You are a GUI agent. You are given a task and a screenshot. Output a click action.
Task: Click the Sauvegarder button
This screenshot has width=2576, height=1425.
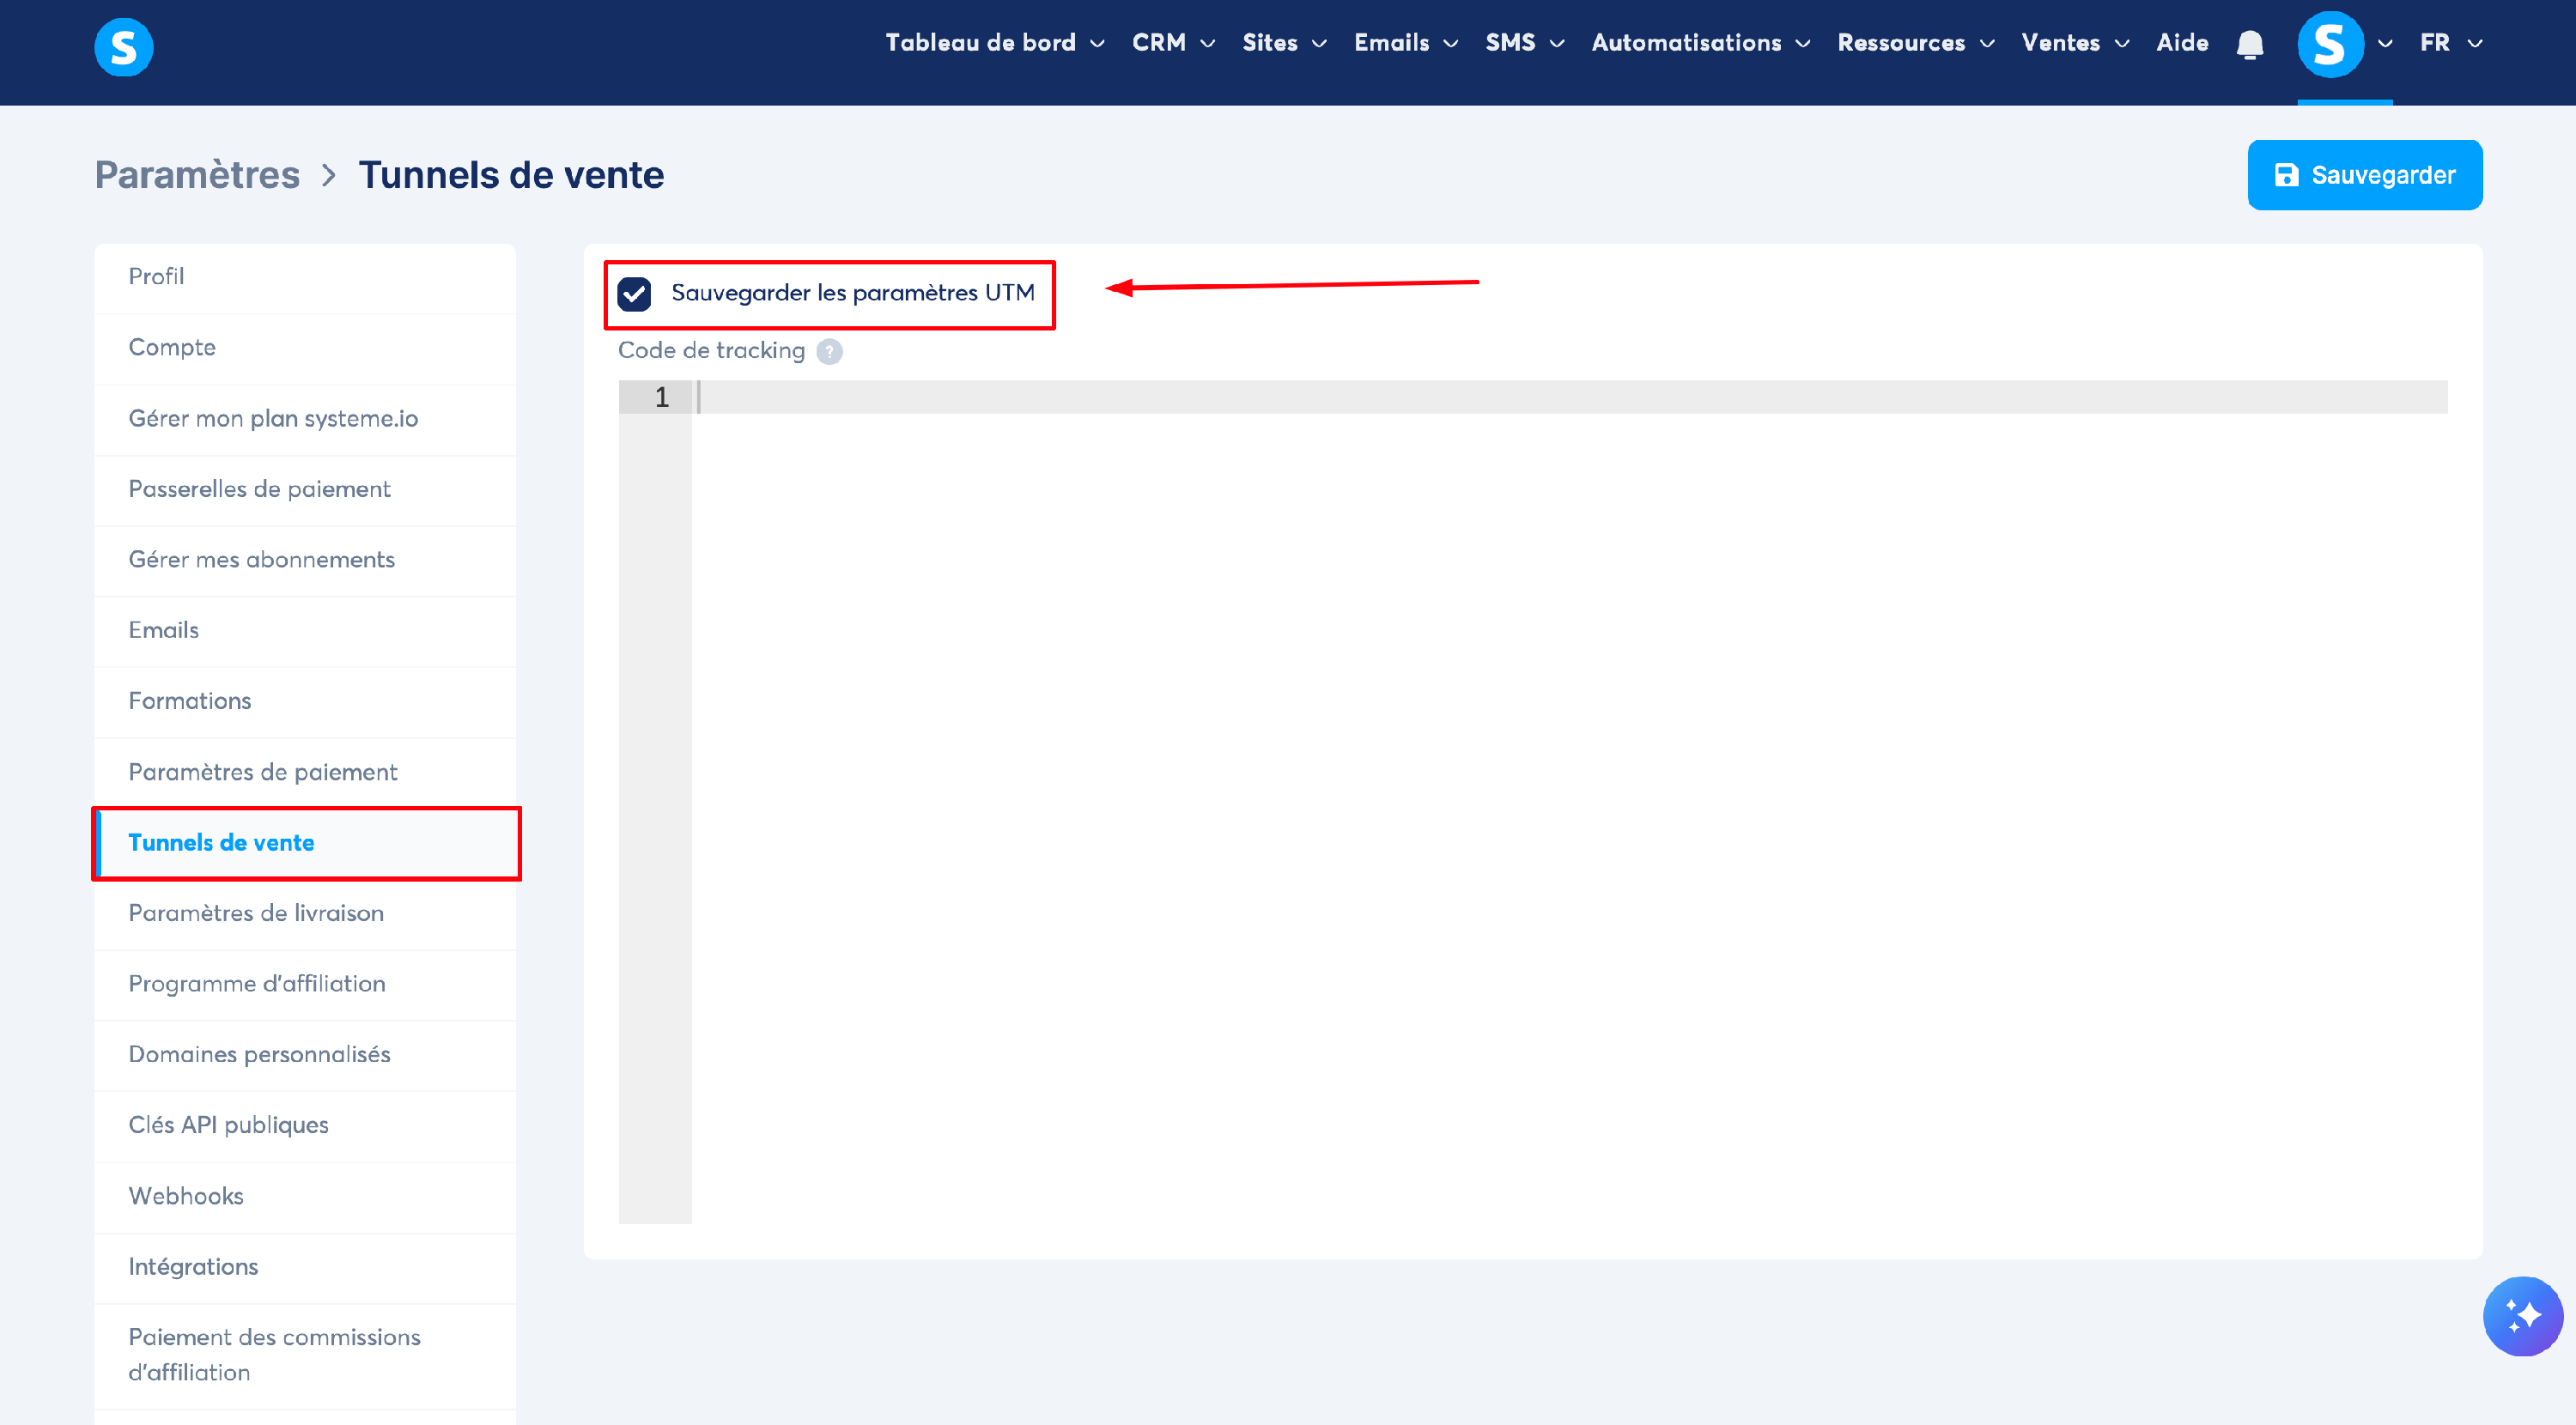(2364, 175)
